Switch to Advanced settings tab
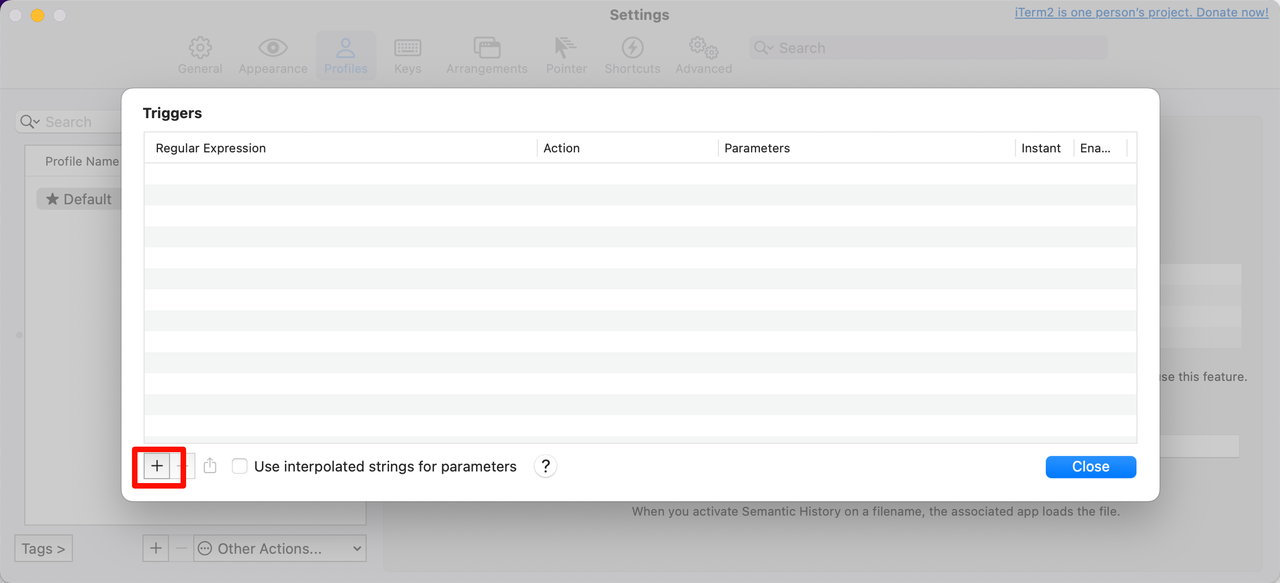 click(704, 55)
